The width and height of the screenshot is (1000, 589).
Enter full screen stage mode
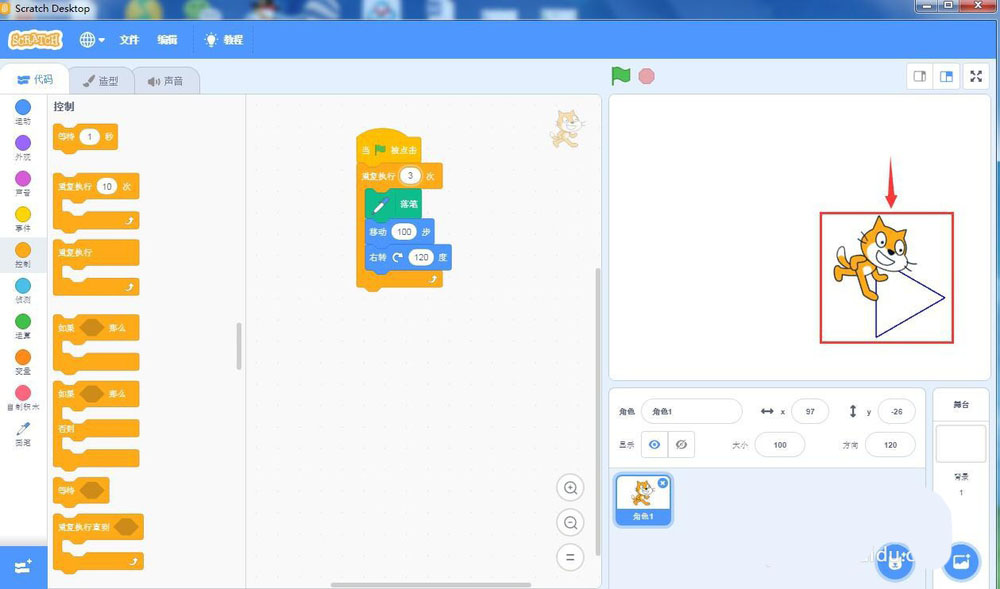(x=976, y=76)
